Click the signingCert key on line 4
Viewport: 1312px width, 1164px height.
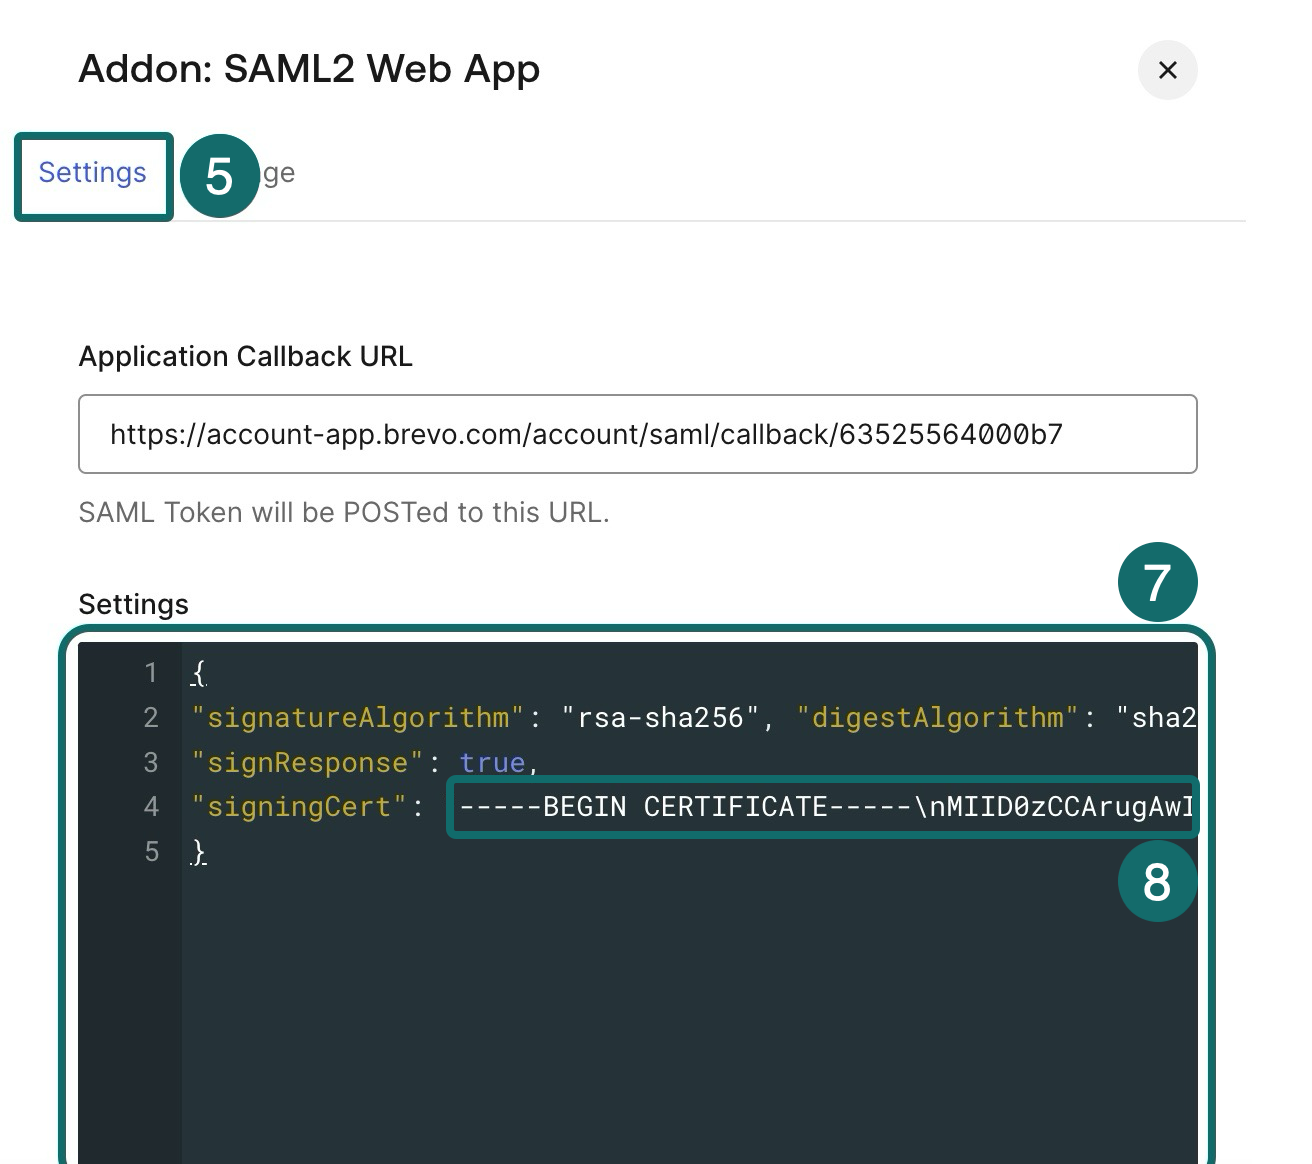[296, 807]
